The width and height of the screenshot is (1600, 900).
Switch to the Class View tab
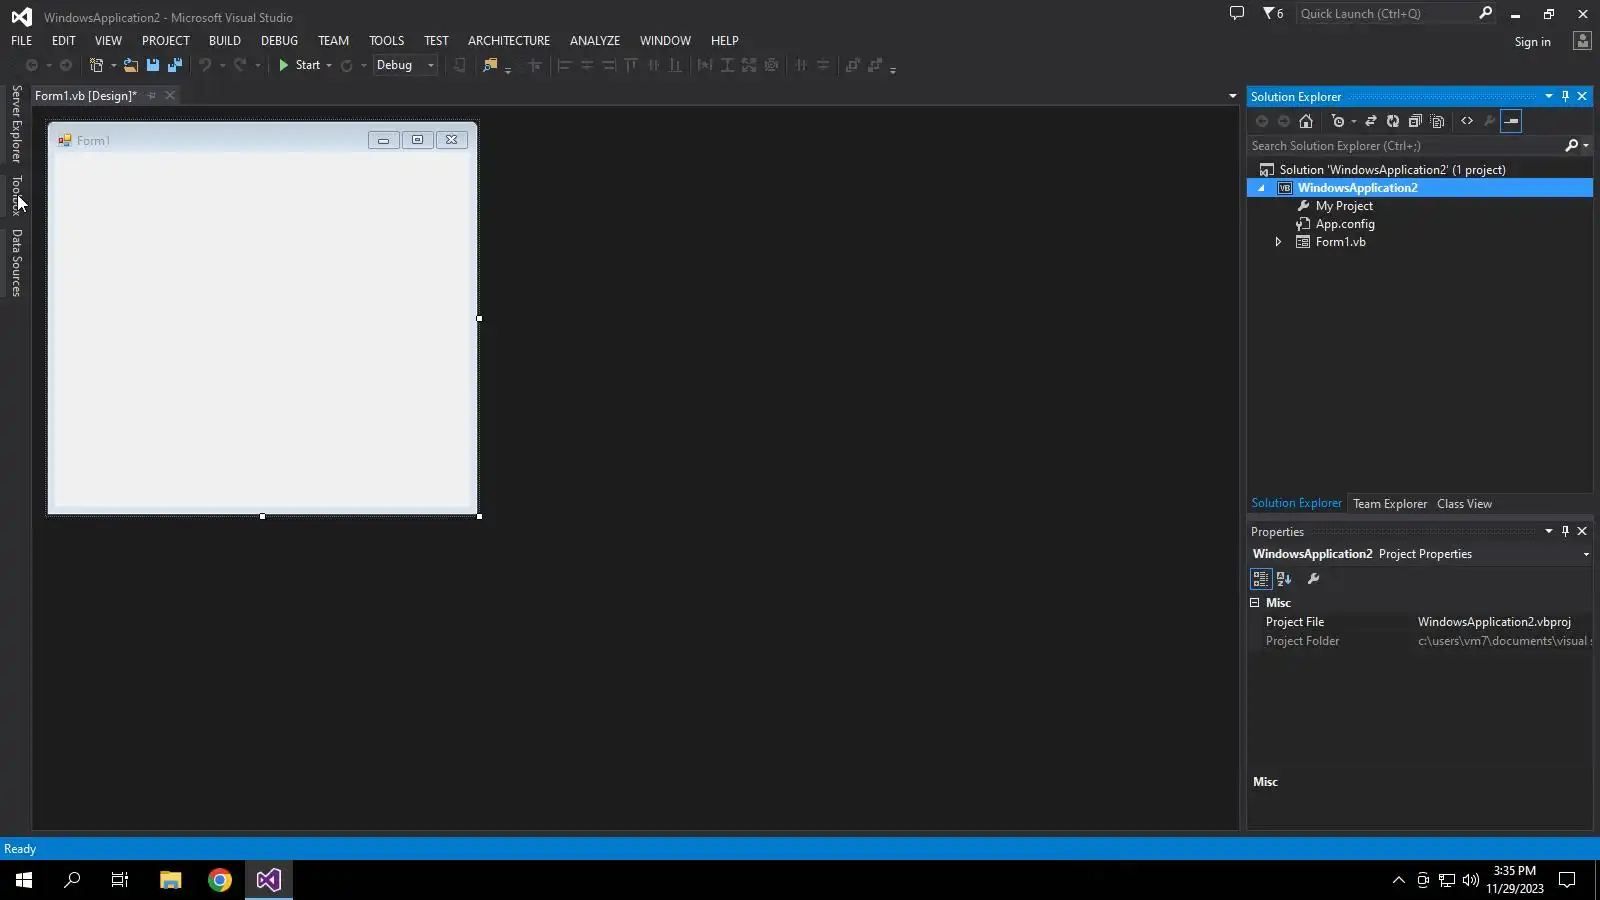pyautogui.click(x=1464, y=504)
